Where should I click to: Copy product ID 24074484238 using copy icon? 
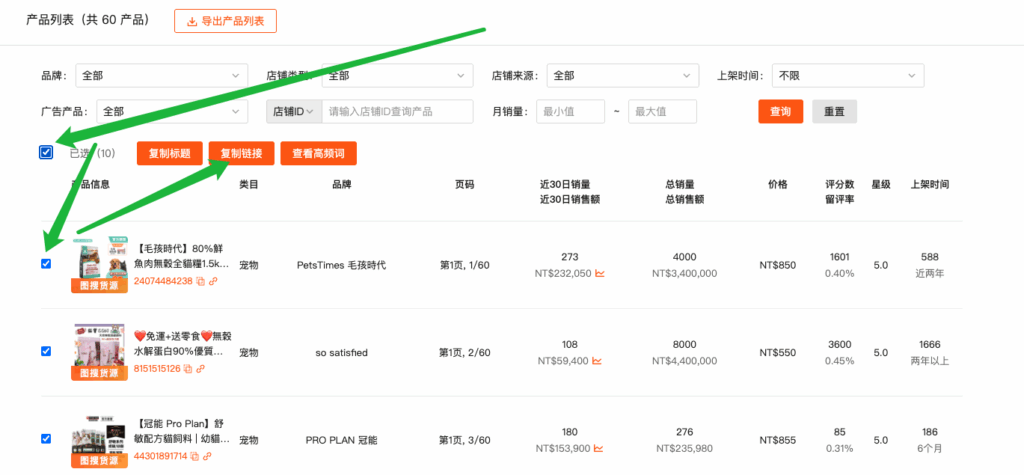pyautogui.click(x=200, y=282)
